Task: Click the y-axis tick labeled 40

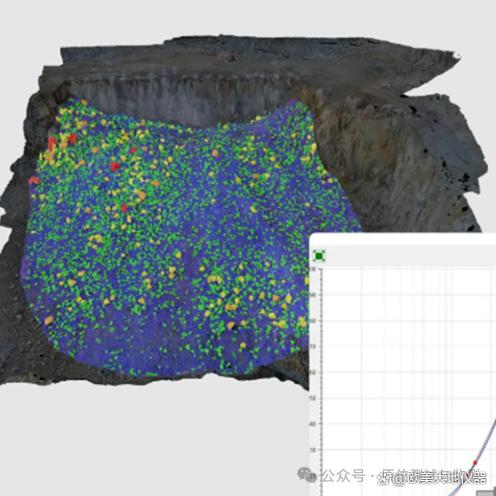Action: click(x=312, y=424)
